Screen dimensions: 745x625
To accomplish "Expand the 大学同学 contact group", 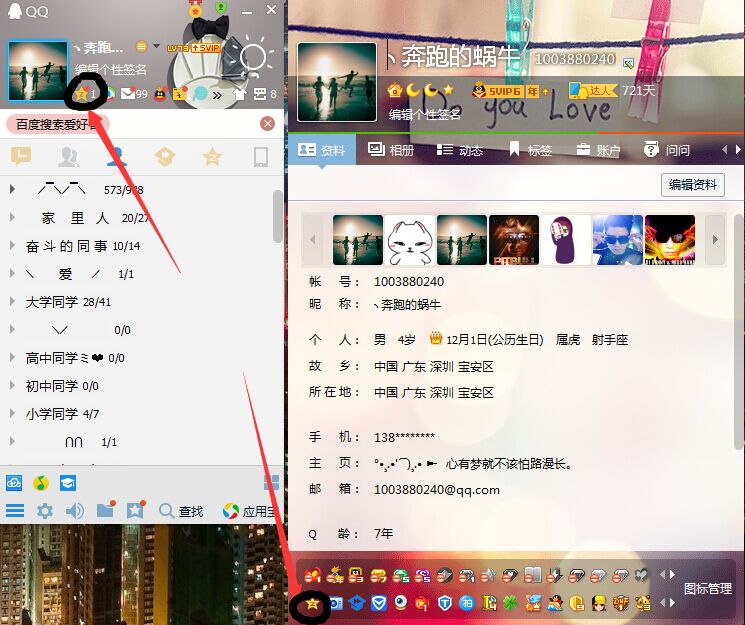I will click(x=13, y=302).
